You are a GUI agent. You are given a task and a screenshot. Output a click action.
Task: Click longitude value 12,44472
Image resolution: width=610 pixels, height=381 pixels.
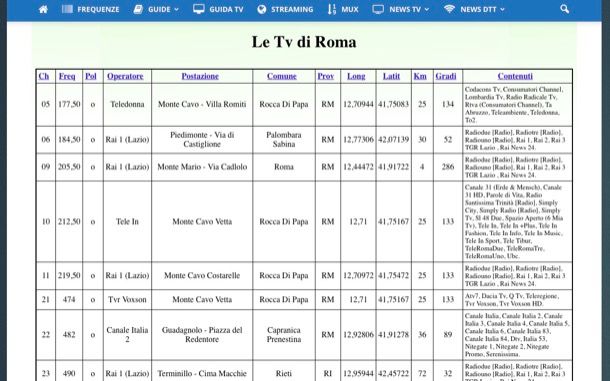(358, 167)
